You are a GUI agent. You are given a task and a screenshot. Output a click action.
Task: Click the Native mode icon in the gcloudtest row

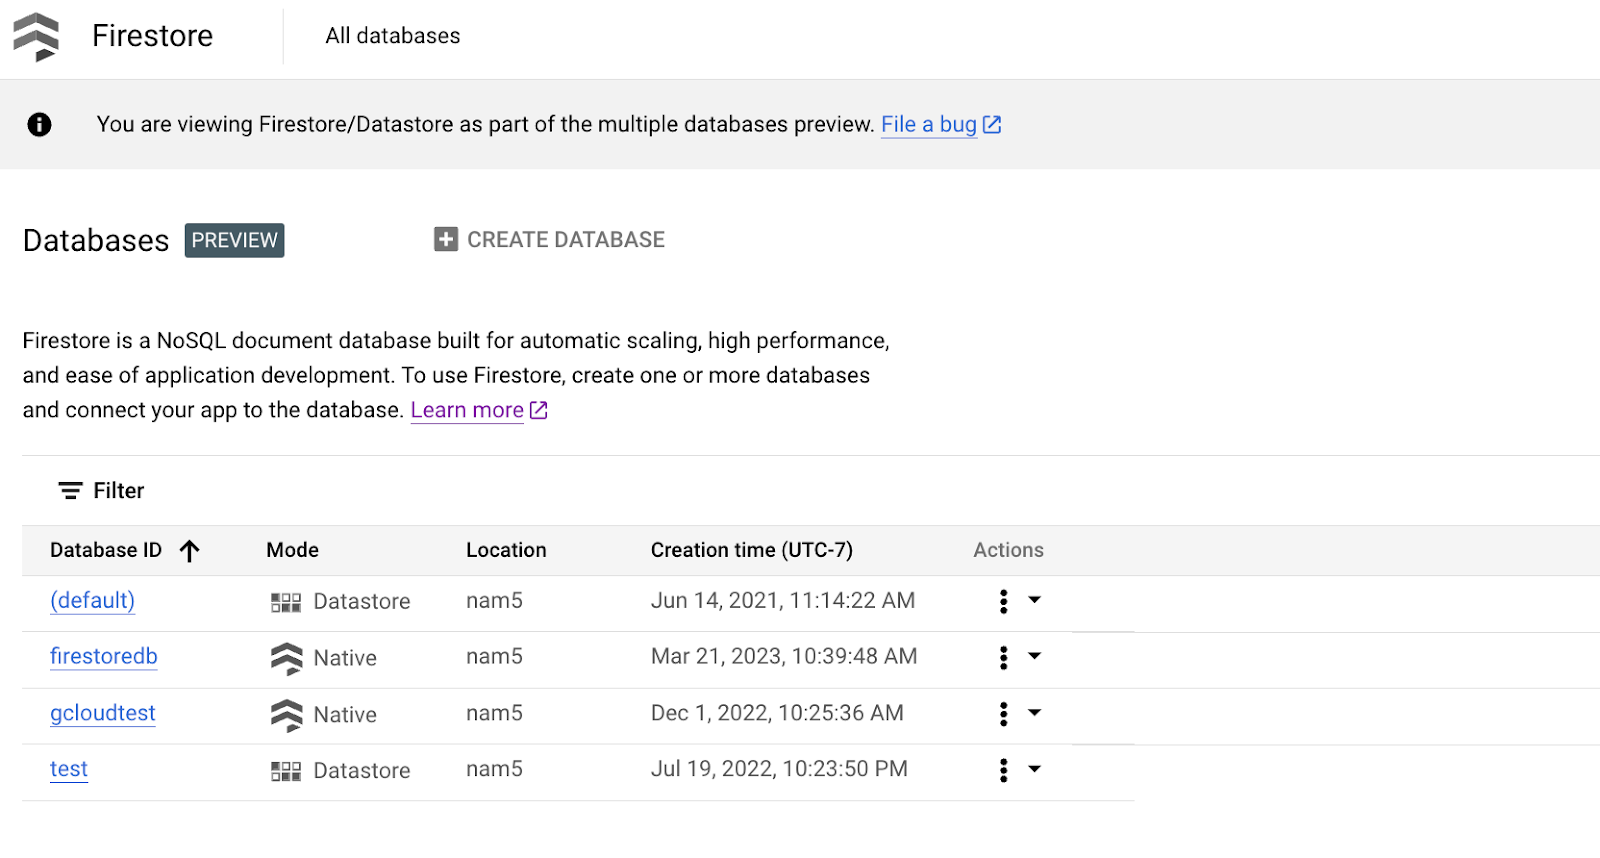[x=286, y=715]
